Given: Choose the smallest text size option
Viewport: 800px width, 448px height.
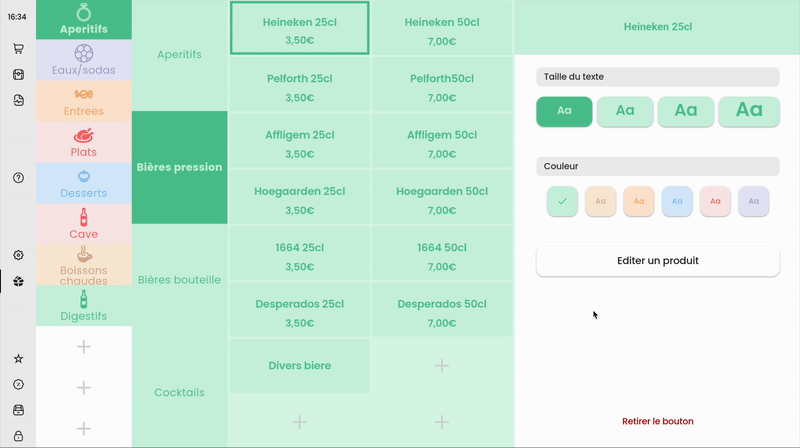Looking at the screenshot, I should (564, 111).
